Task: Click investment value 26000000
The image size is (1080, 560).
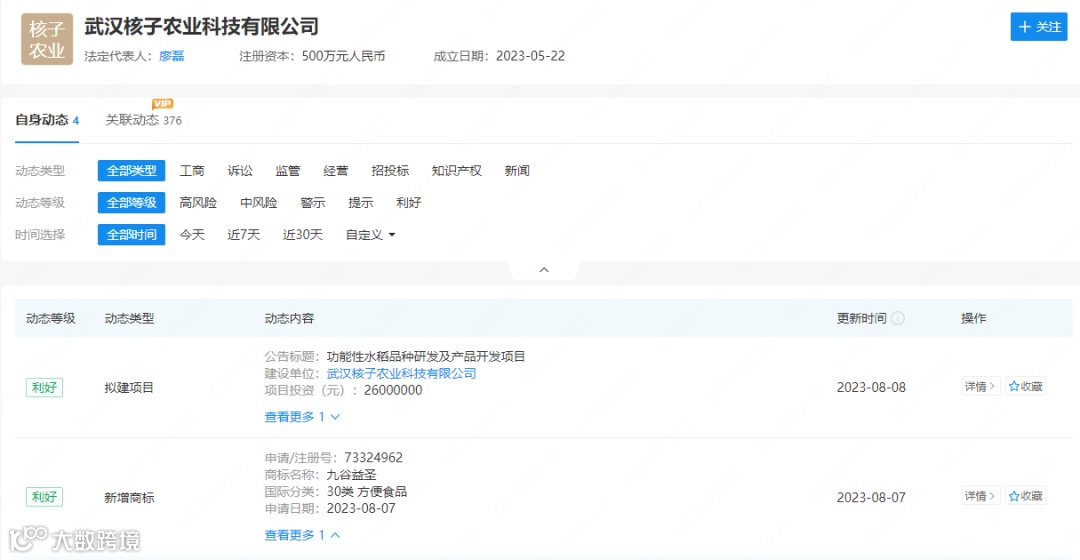Action: click(393, 390)
